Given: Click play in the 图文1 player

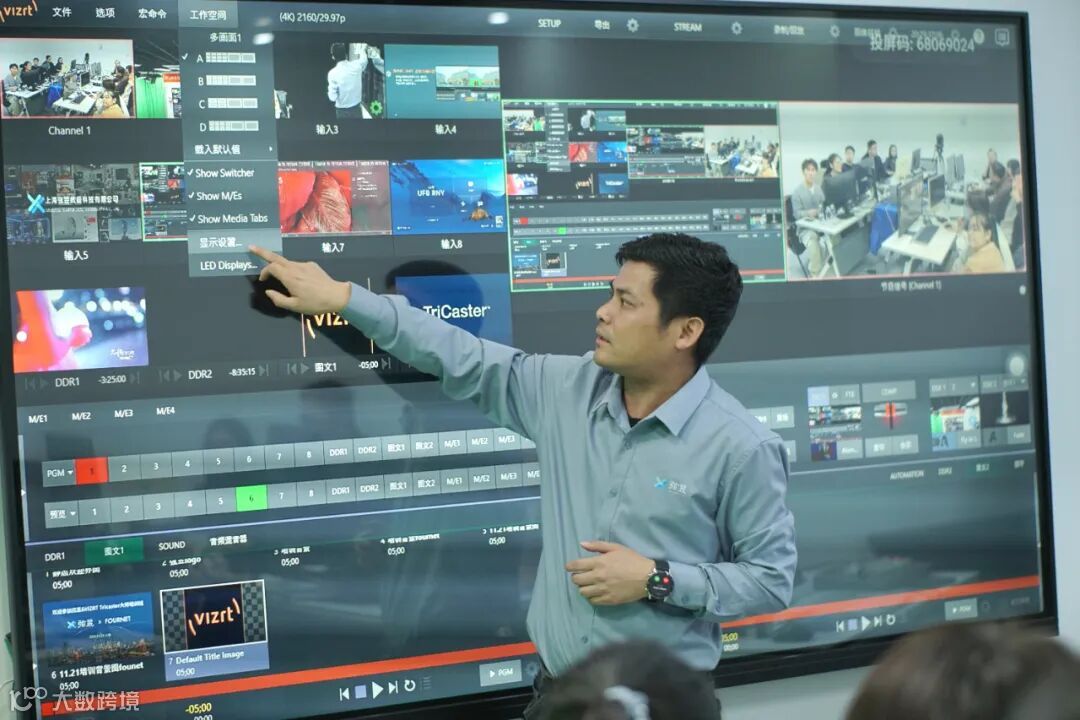Looking at the screenshot, I should tap(377, 689).
